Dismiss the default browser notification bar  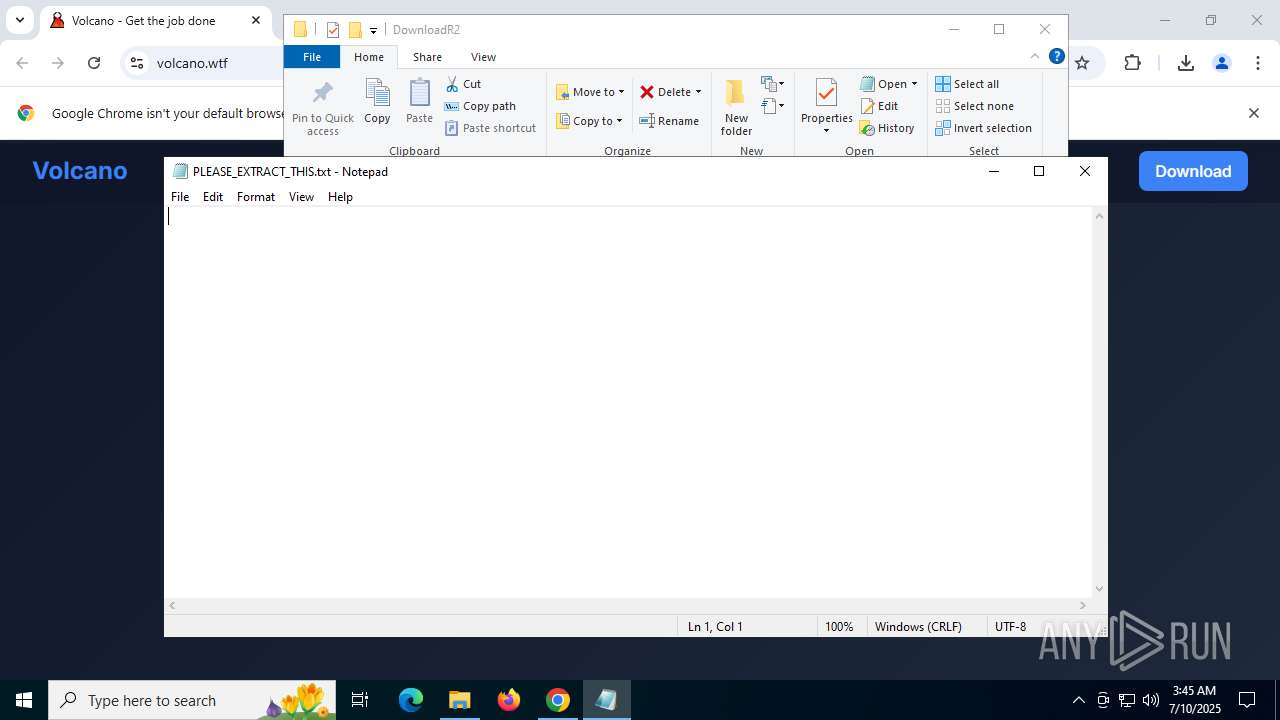coord(1253,113)
